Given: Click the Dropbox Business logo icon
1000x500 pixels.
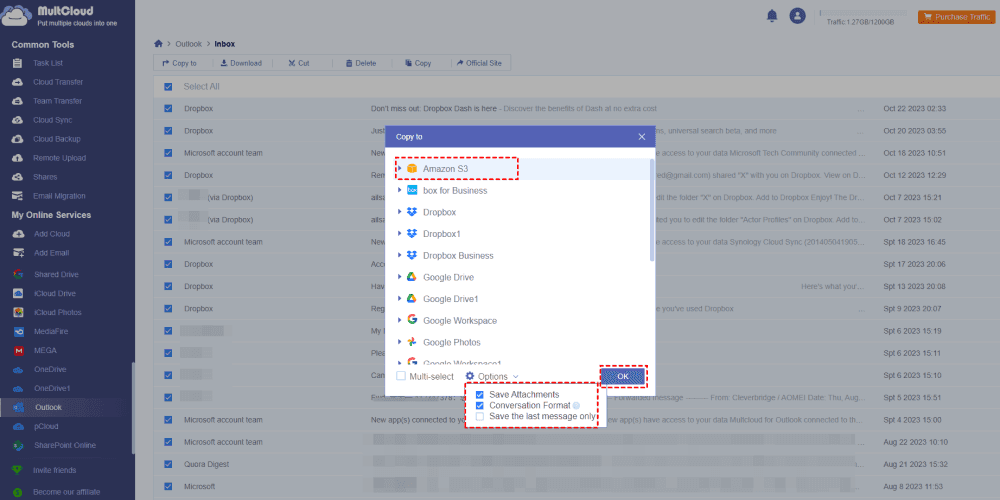Looking at the screenshot, I should pos(412,255).
